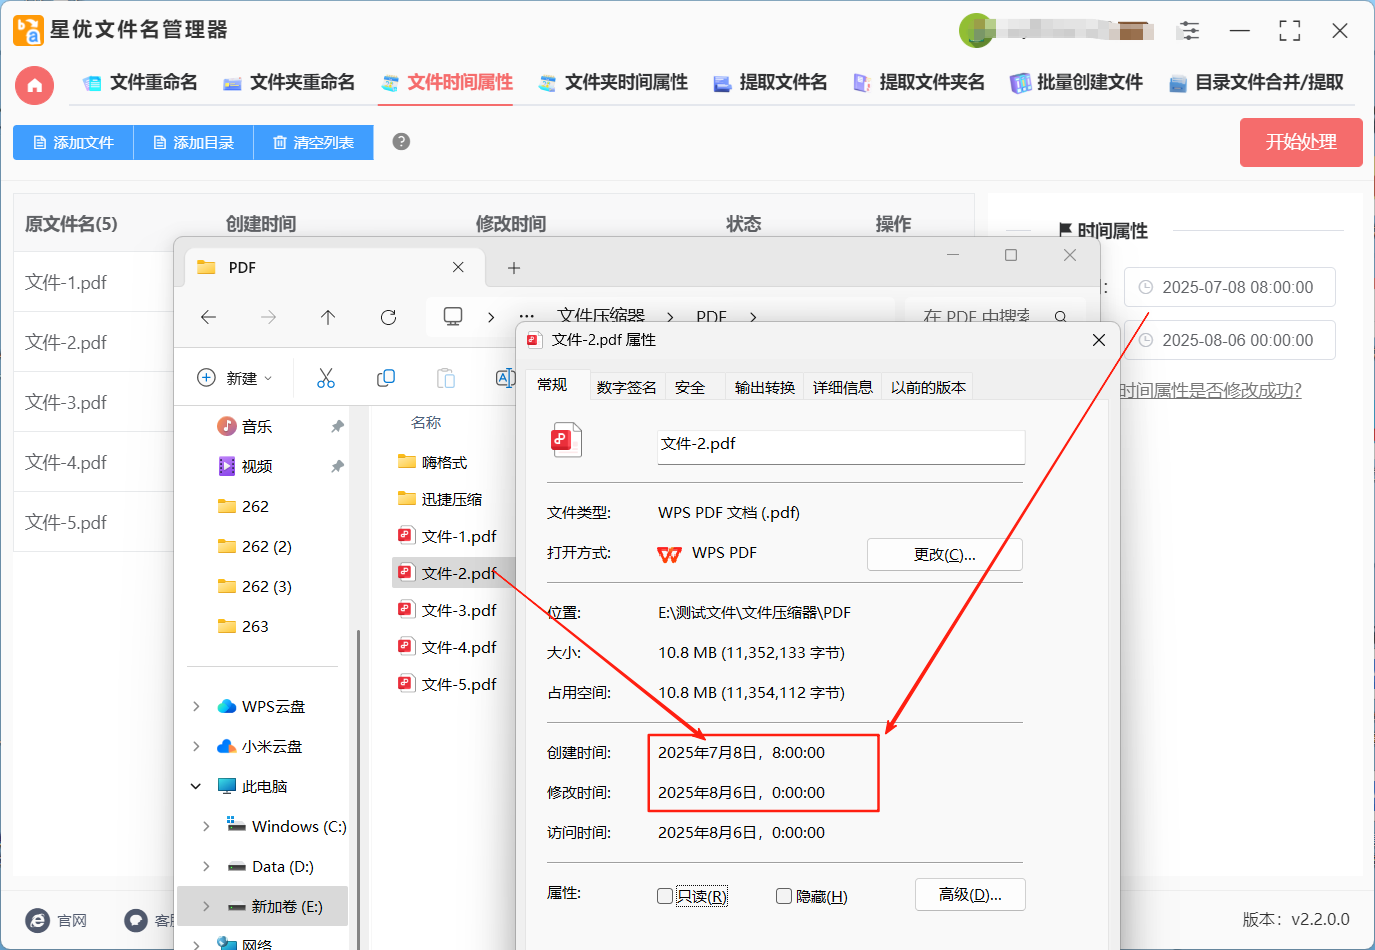Image resolution: width=1375 pixels, height=950 pixels.
Task: Select 文件-5.pdf in Explorer file list
Action: 448,684
